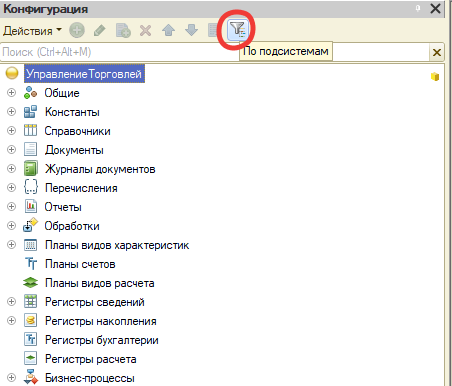Expand the Регистры накопления branch
The height and width of the screenshot is (386, 452).
[x=11, y=321]
